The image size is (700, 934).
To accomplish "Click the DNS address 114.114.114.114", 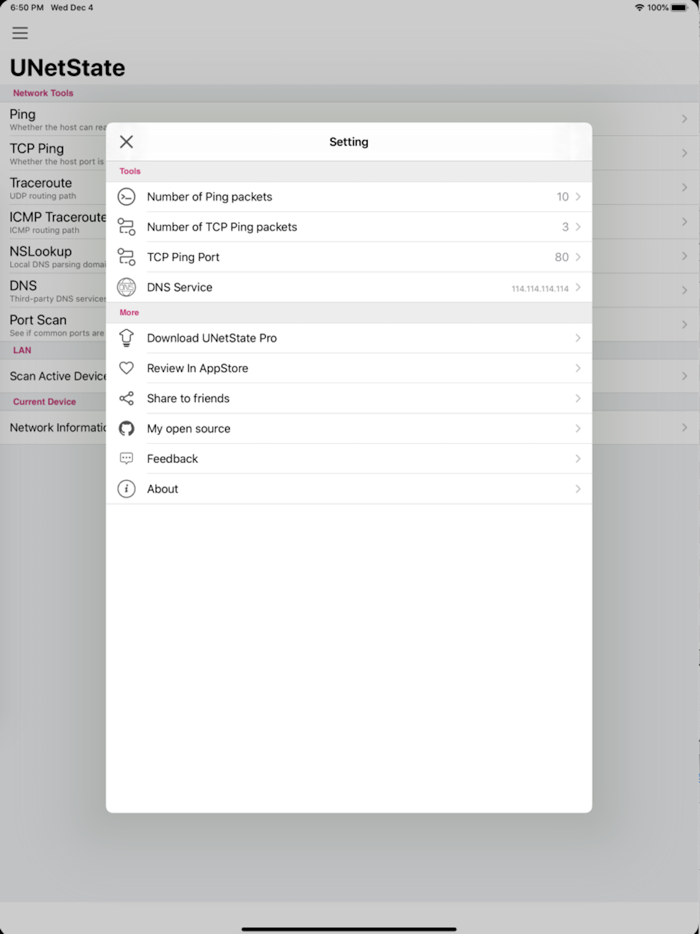I will pos(540,288).
